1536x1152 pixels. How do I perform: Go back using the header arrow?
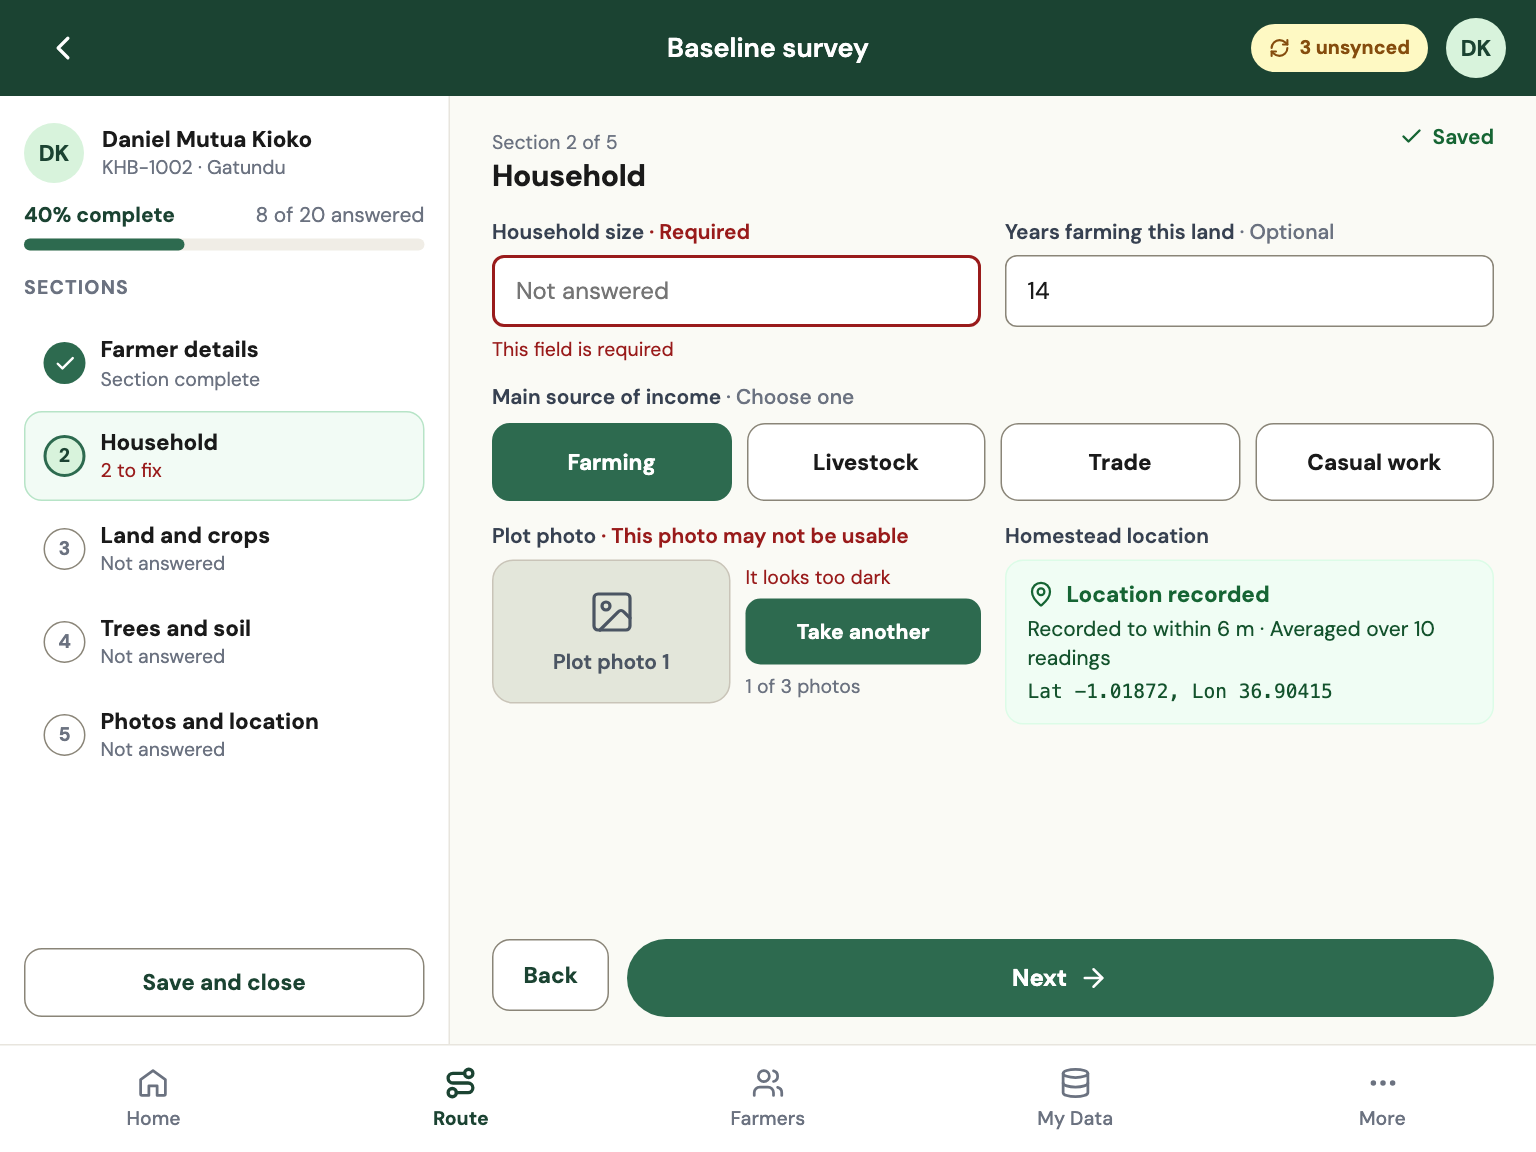[63, 48]
